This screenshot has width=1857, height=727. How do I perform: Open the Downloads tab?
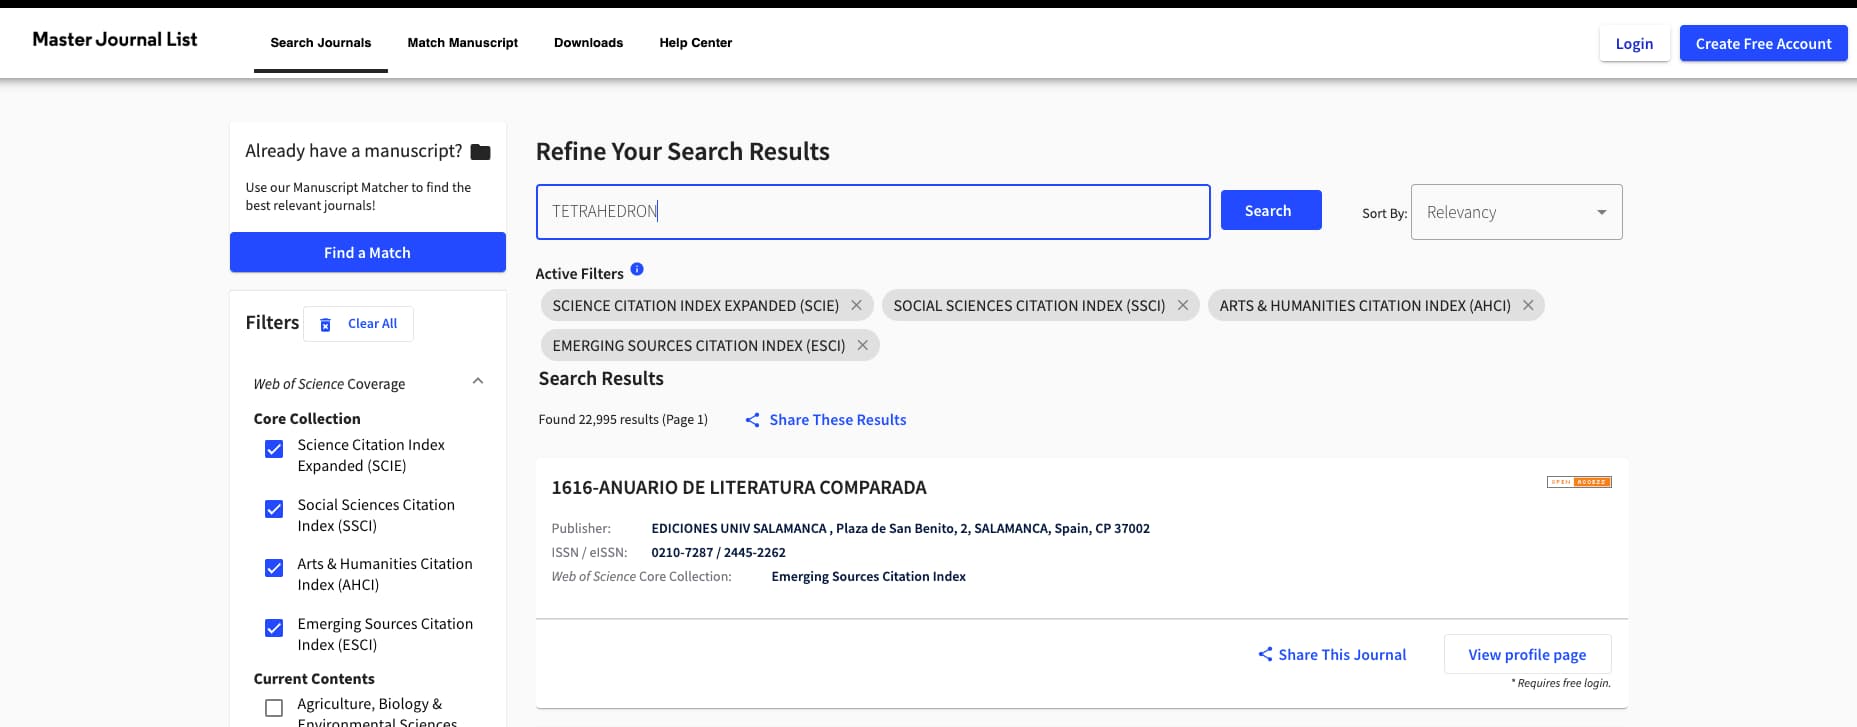tap(589, 43)
